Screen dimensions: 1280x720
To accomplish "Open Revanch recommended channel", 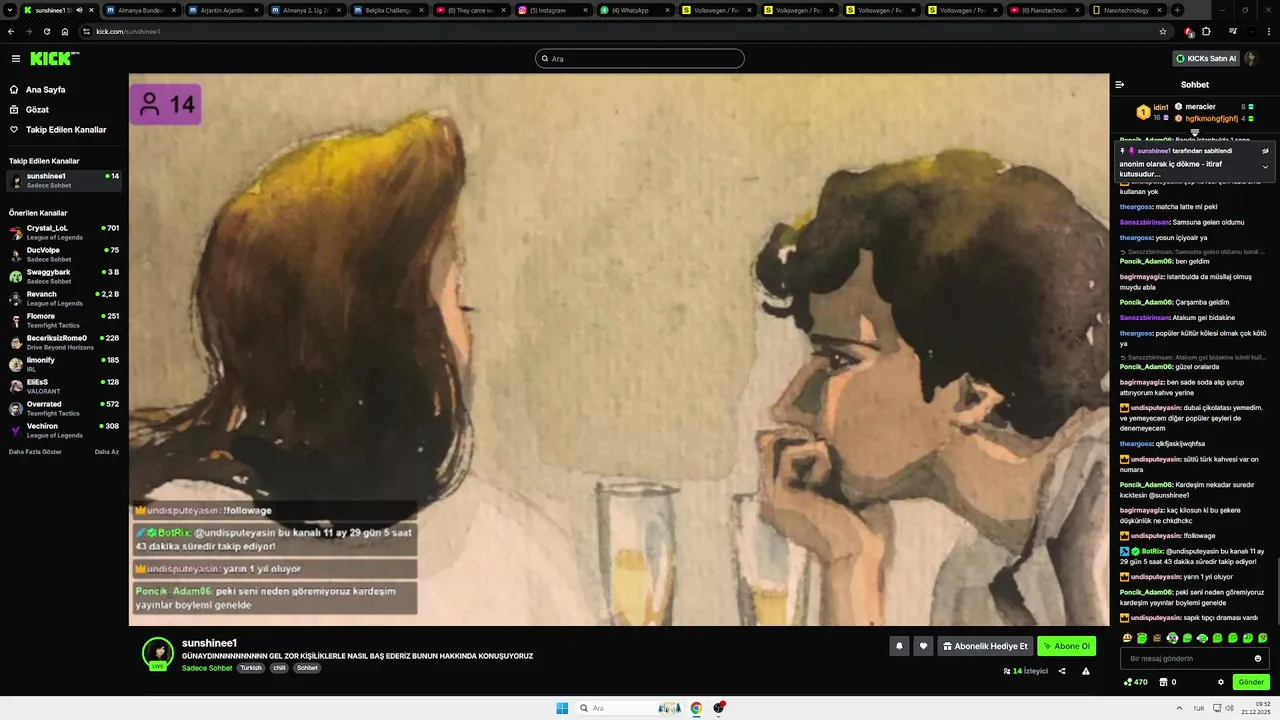I will [64, 298].
